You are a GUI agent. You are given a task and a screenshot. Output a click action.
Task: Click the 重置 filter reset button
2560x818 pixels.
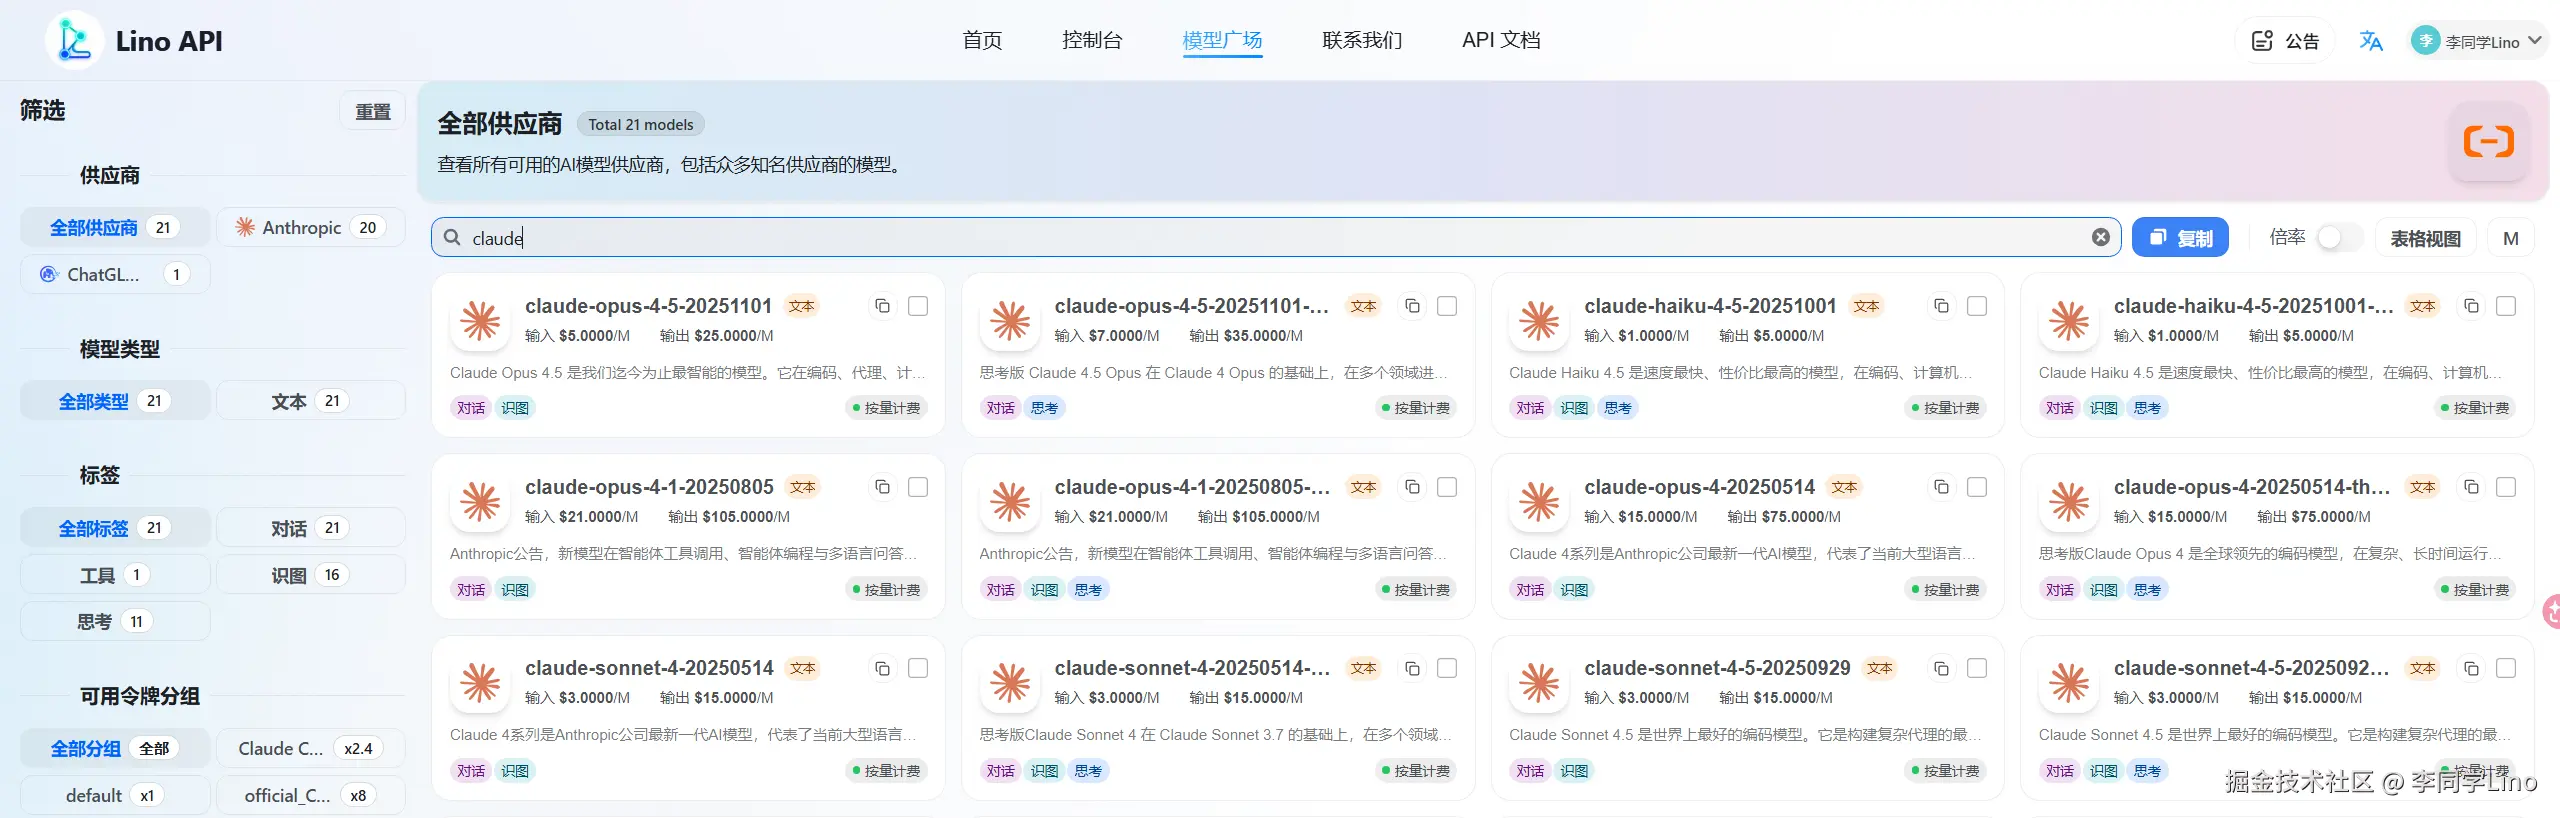point(373,111)
